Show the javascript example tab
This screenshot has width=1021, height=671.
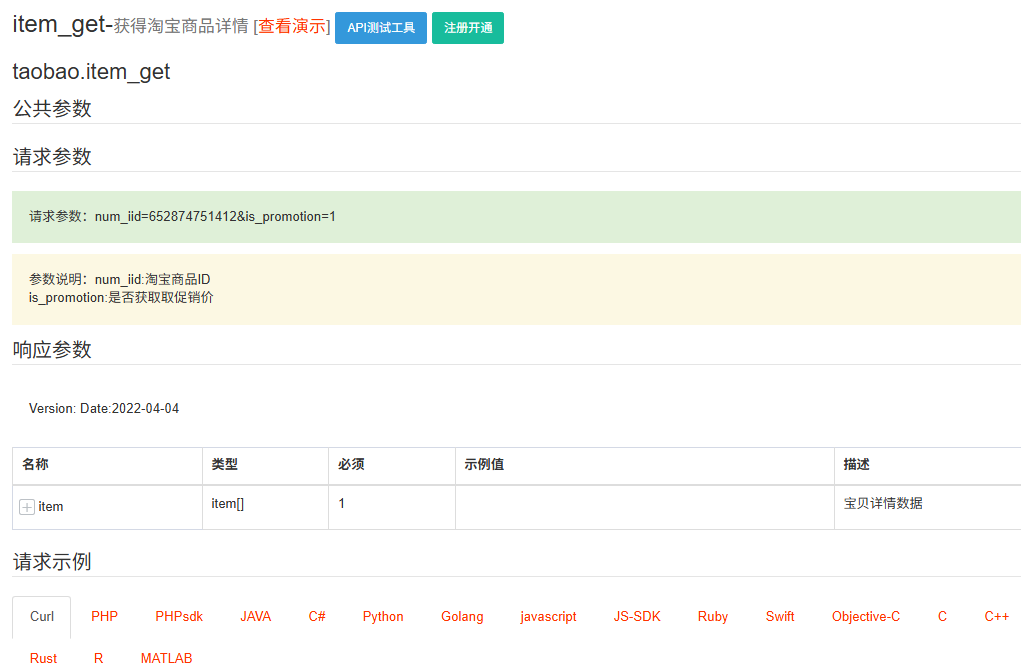coord(548,616)
